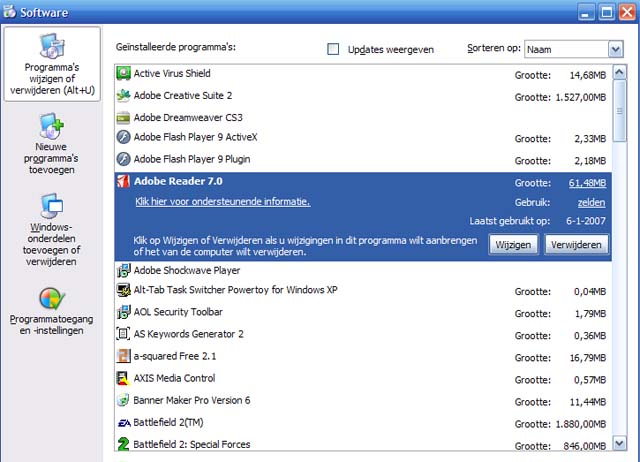640x462 pixels.
Task: Click the scrollbar down arrow
Action: pyautogui.click(x=620, y=443)
